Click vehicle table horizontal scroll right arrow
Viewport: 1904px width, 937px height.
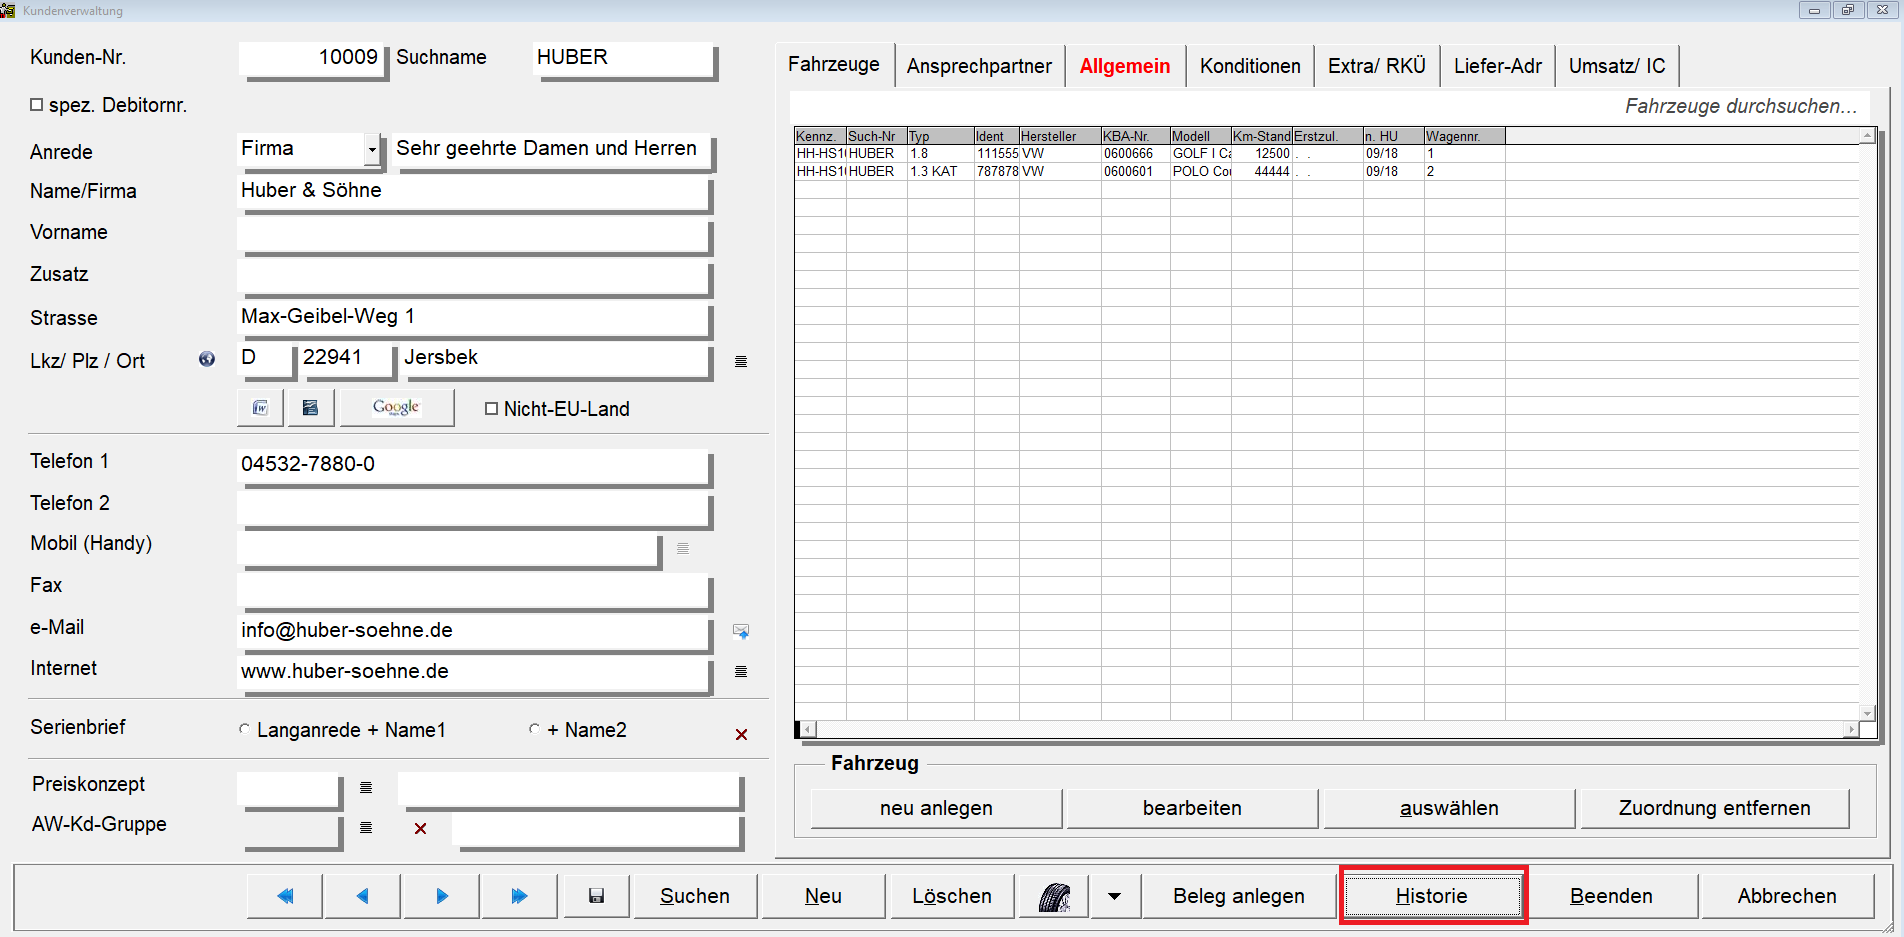click(1851, 729)
